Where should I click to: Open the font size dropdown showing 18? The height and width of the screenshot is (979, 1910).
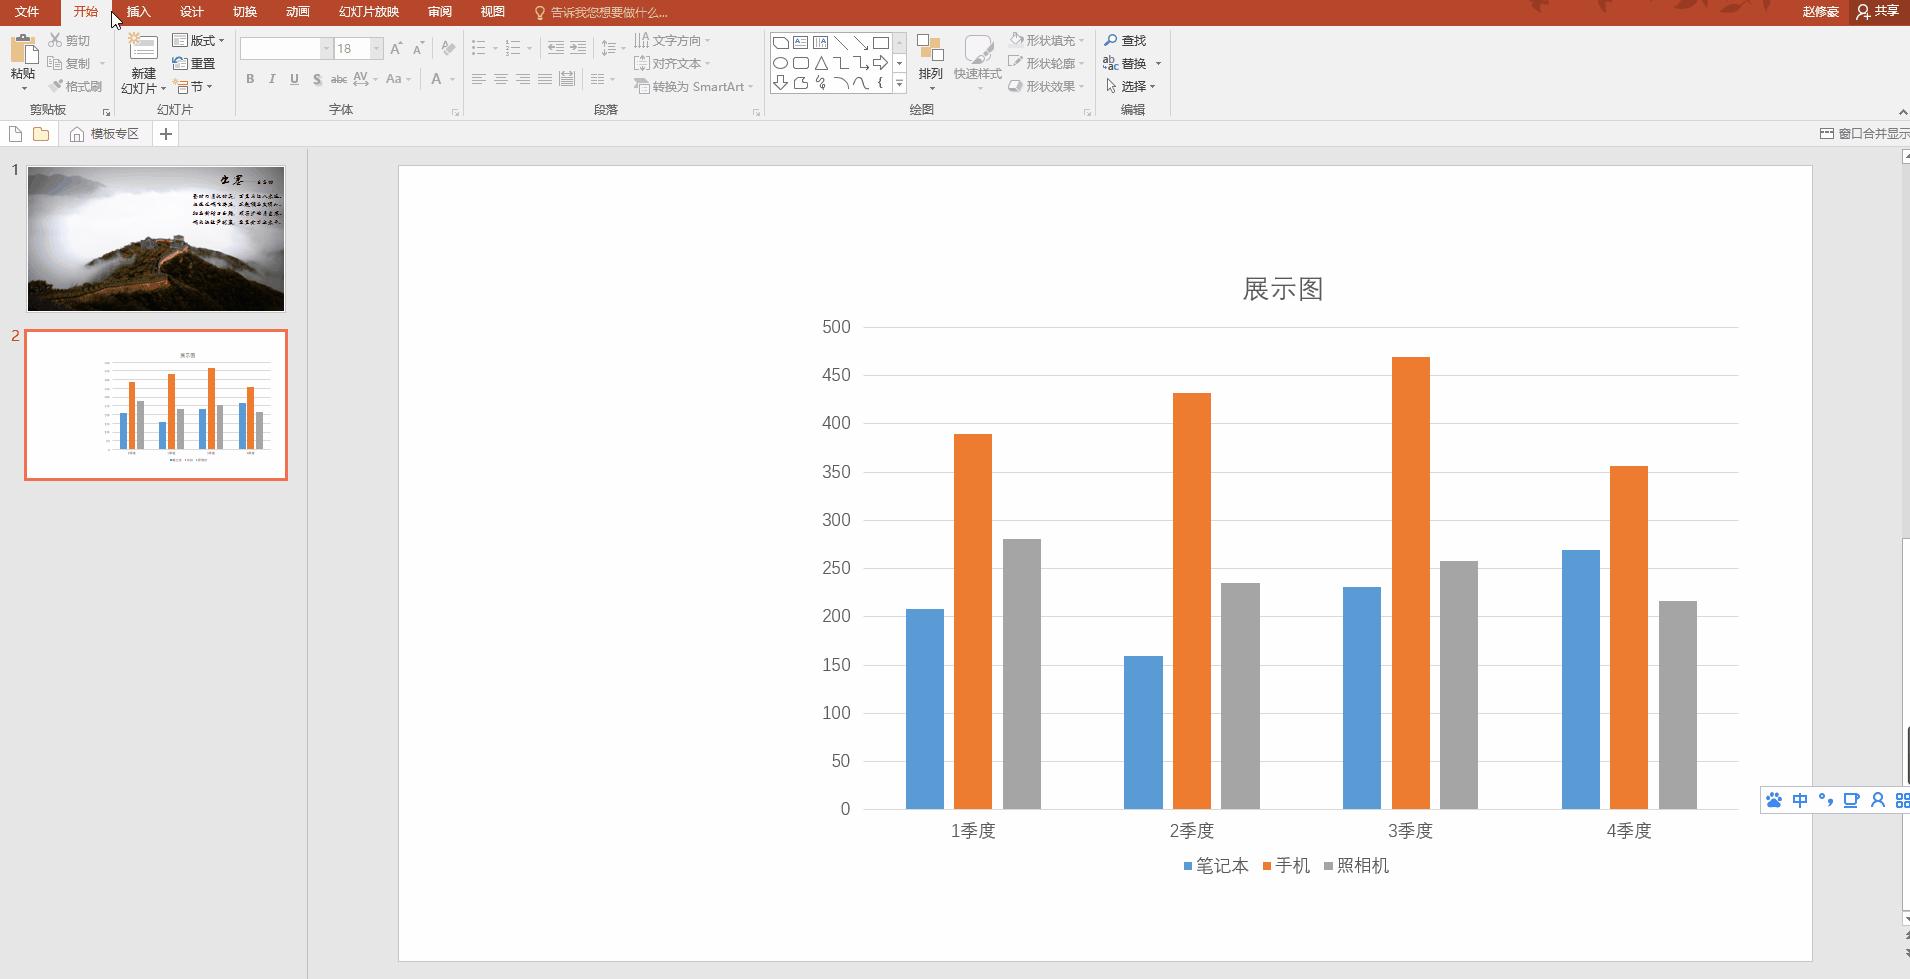pyautogui.click(x=376, y=48)
